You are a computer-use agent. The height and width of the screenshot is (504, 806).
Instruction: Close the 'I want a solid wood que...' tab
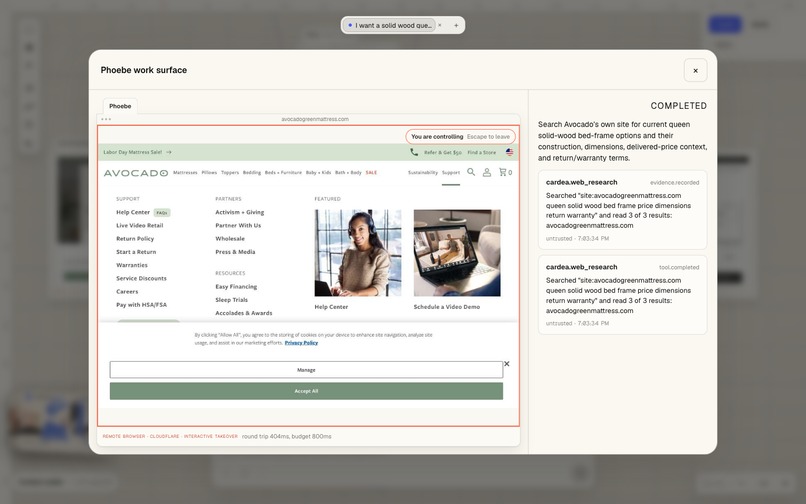coord(440,25)
